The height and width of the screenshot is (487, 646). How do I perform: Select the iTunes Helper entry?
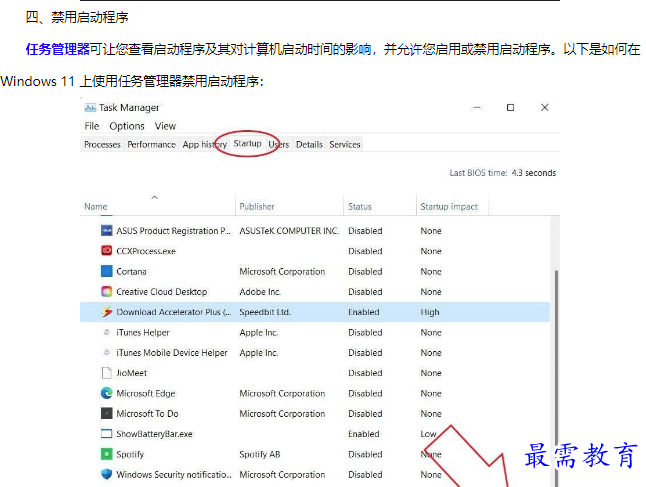pyautogui.click(x=143, y=332)
